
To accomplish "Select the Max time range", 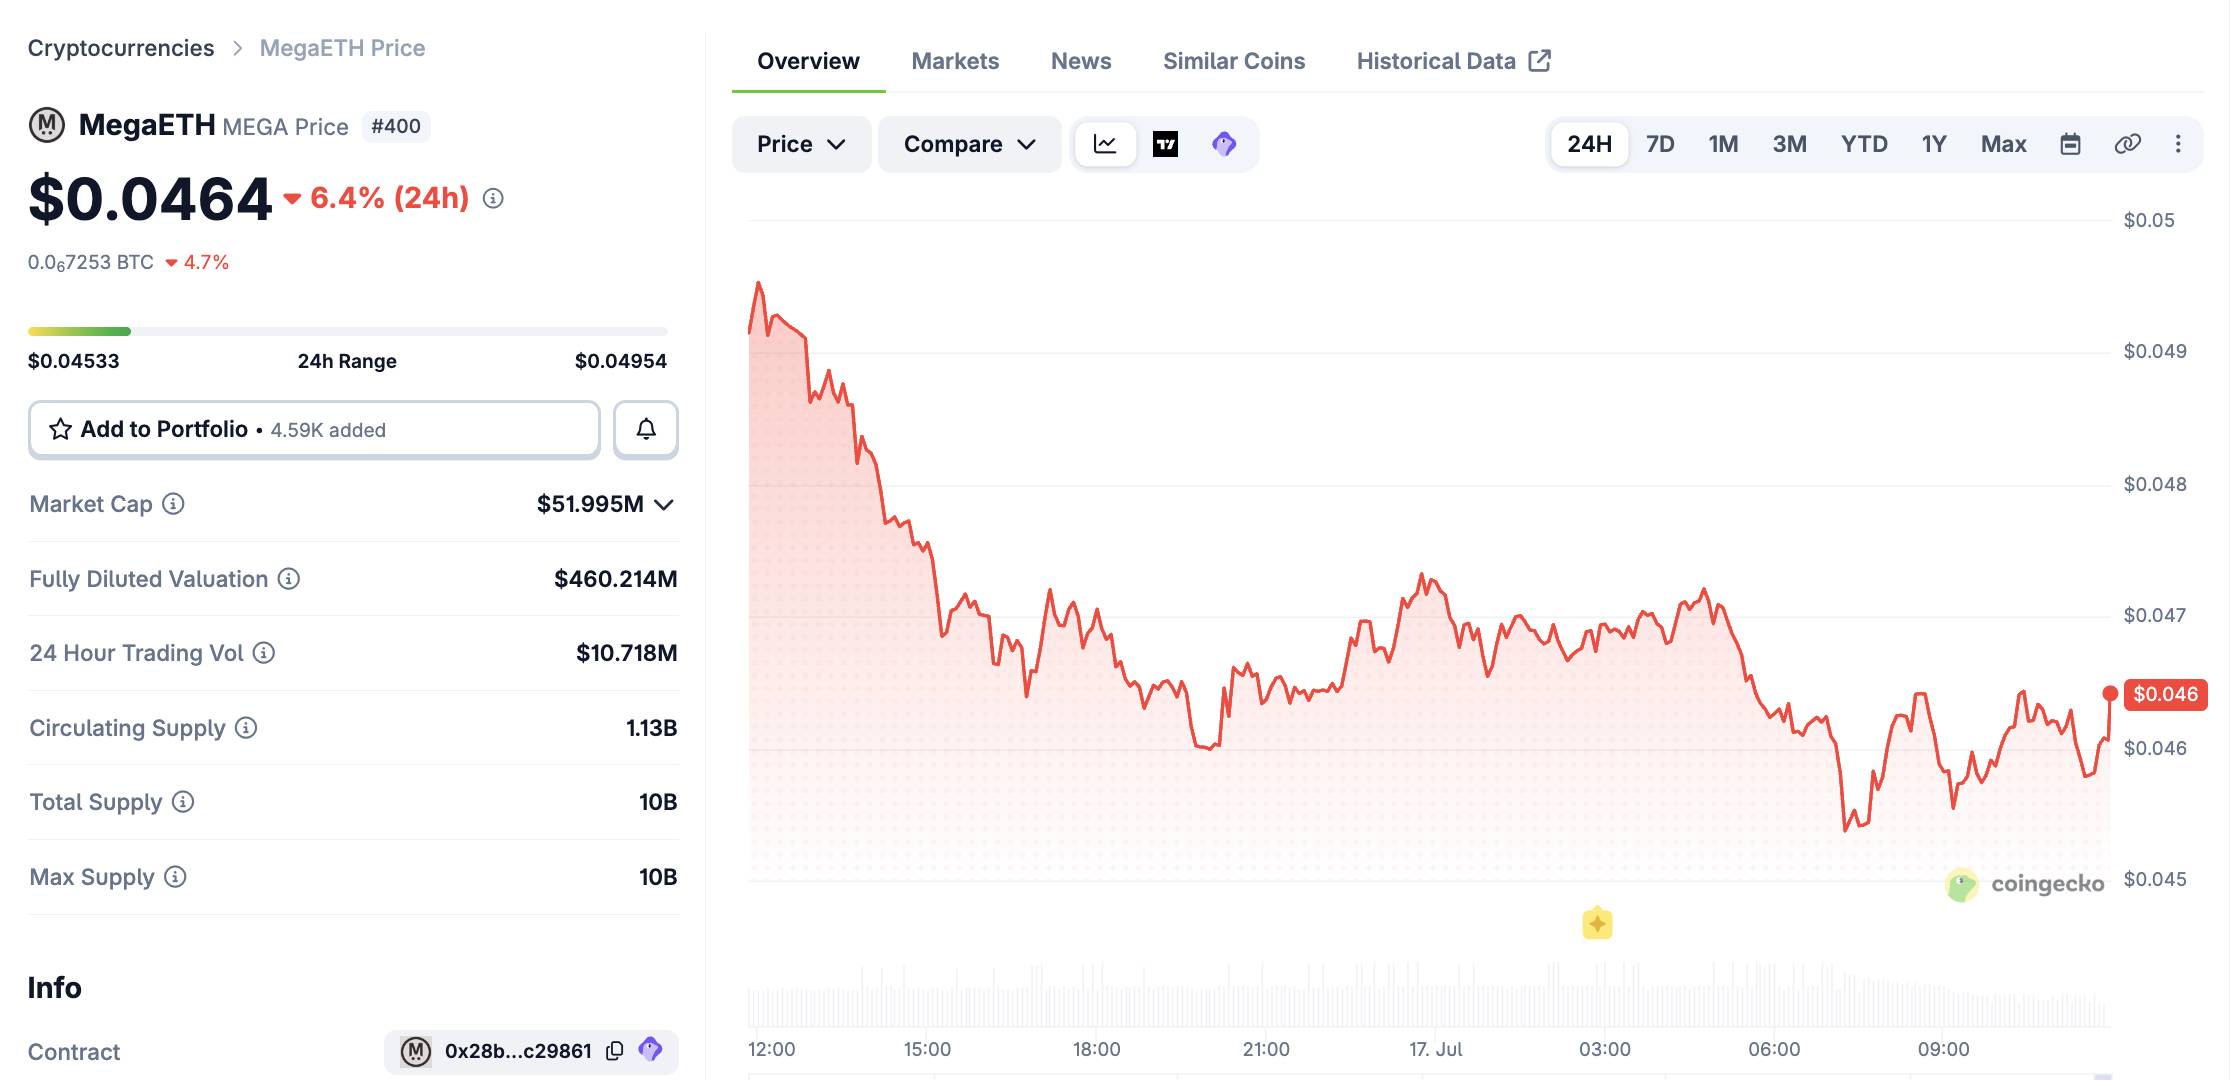I will pyautogui.click(x=2003, y=144).
